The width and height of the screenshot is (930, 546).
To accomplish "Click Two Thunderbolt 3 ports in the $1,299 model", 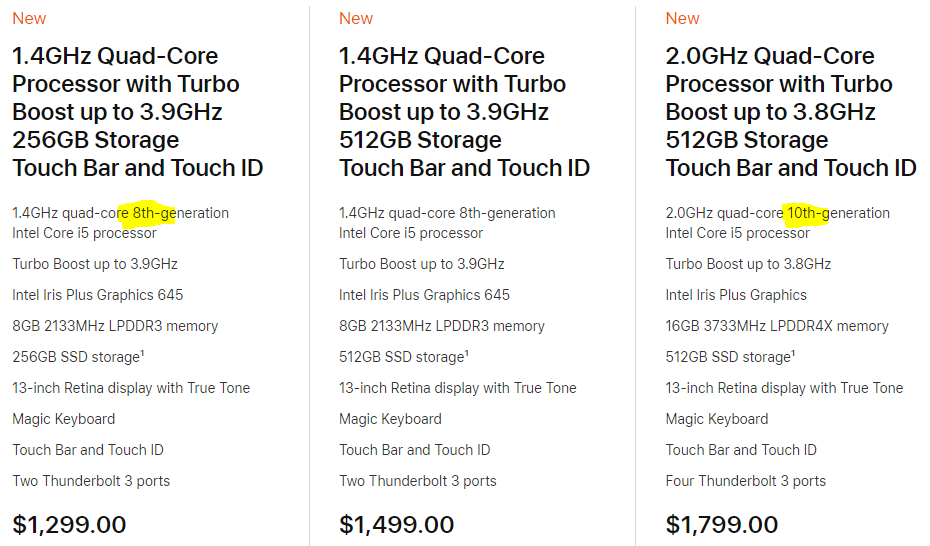I will (x=91, y=481).
